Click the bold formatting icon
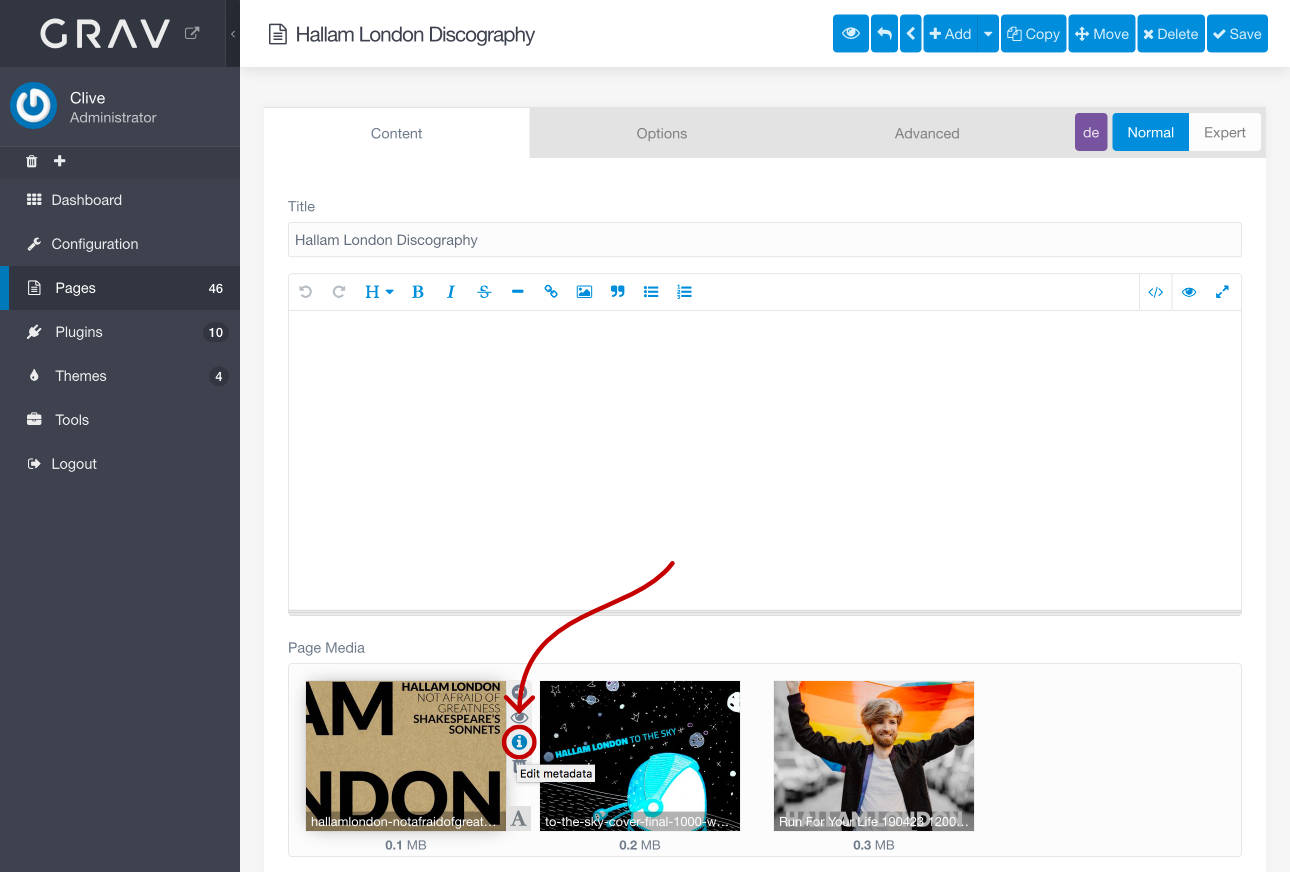 click(418, 292)
